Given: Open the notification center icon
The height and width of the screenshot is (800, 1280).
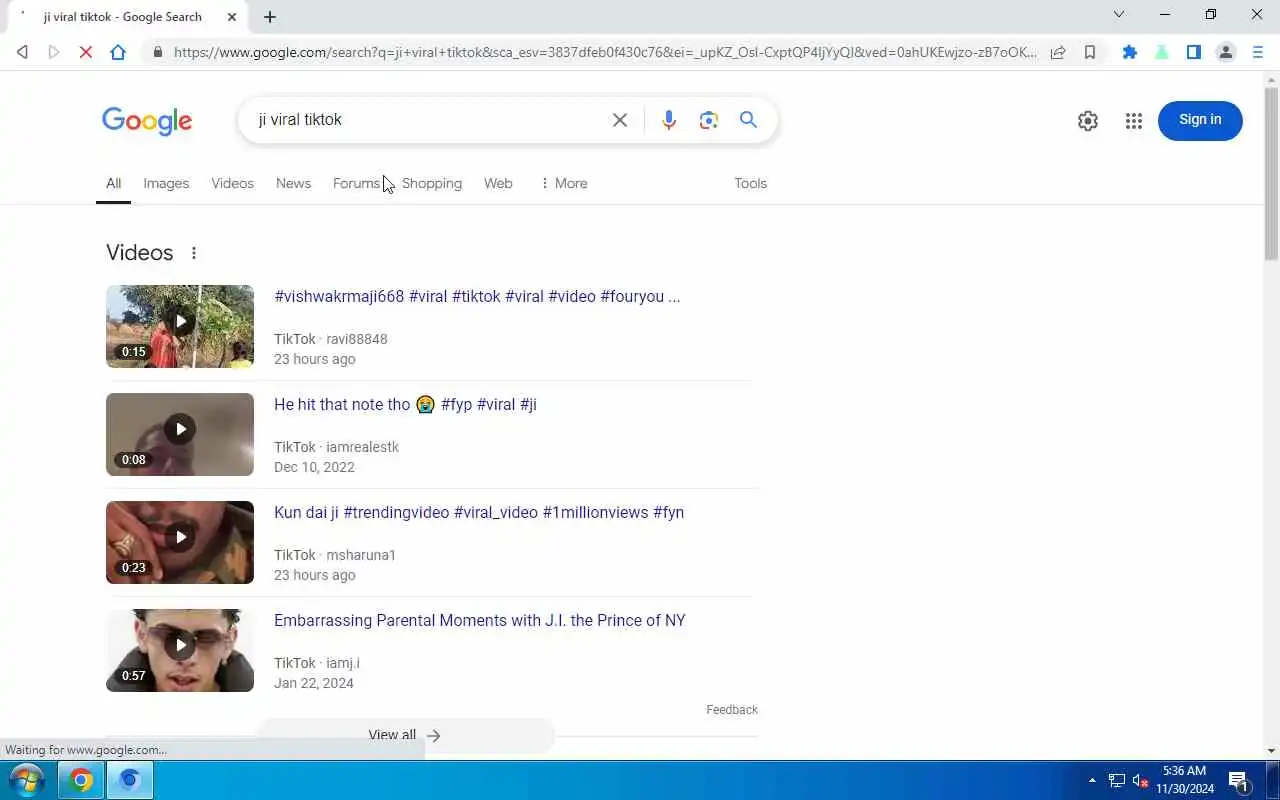Looking at the screenshot, I should (1239, 781).
